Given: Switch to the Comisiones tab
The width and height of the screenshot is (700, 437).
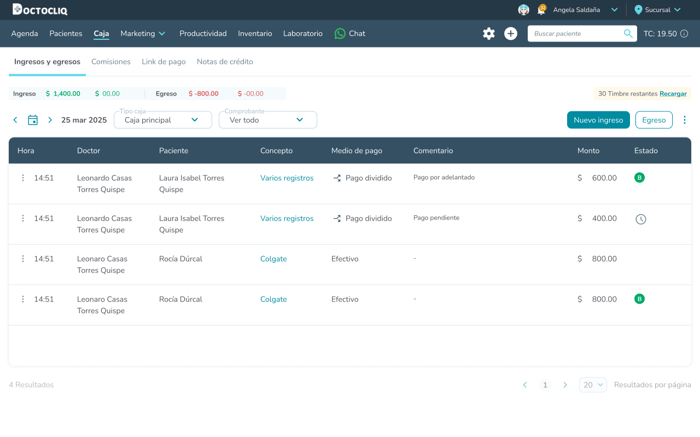Looking at the screenshot, I should (111, 62).
